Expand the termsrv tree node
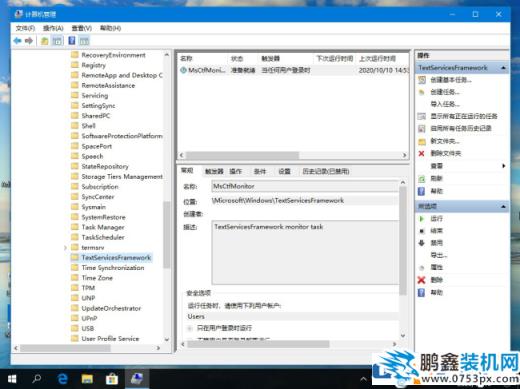520x389 pixels. 65,248
